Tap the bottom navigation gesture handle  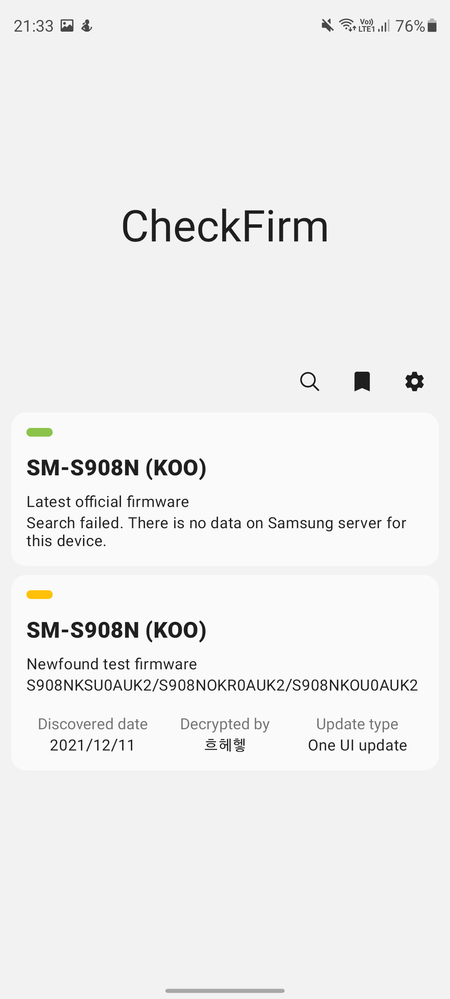click(225, 991)
